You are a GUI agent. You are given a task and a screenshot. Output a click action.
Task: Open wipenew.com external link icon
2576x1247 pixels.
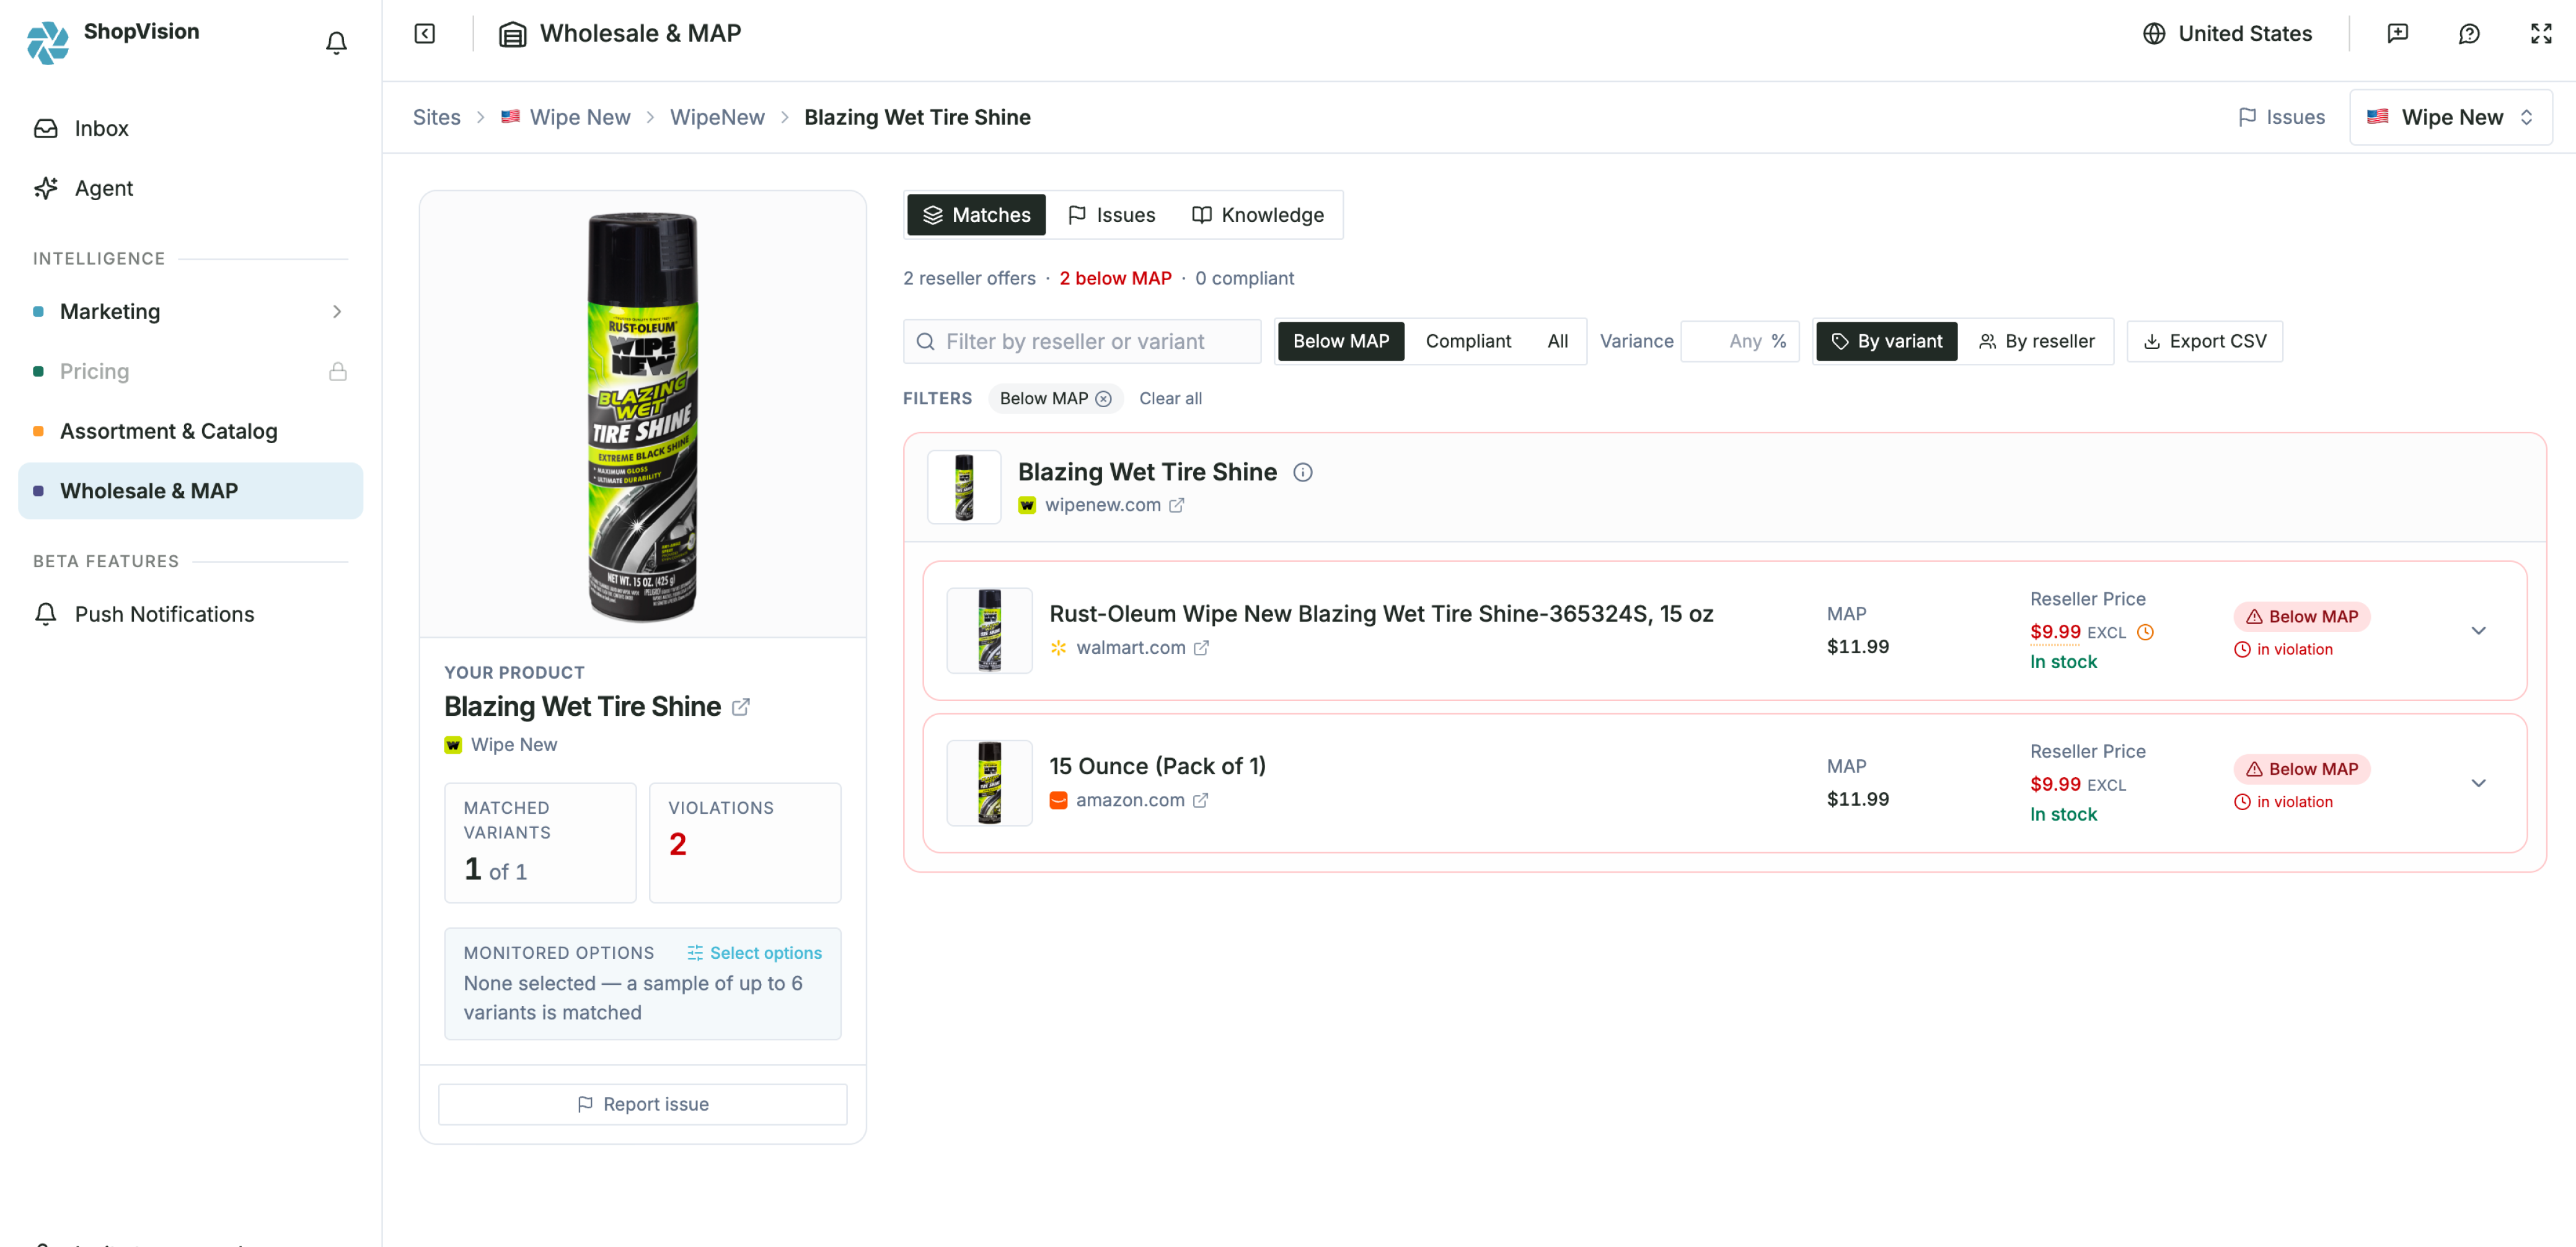tap(1177, 505)
